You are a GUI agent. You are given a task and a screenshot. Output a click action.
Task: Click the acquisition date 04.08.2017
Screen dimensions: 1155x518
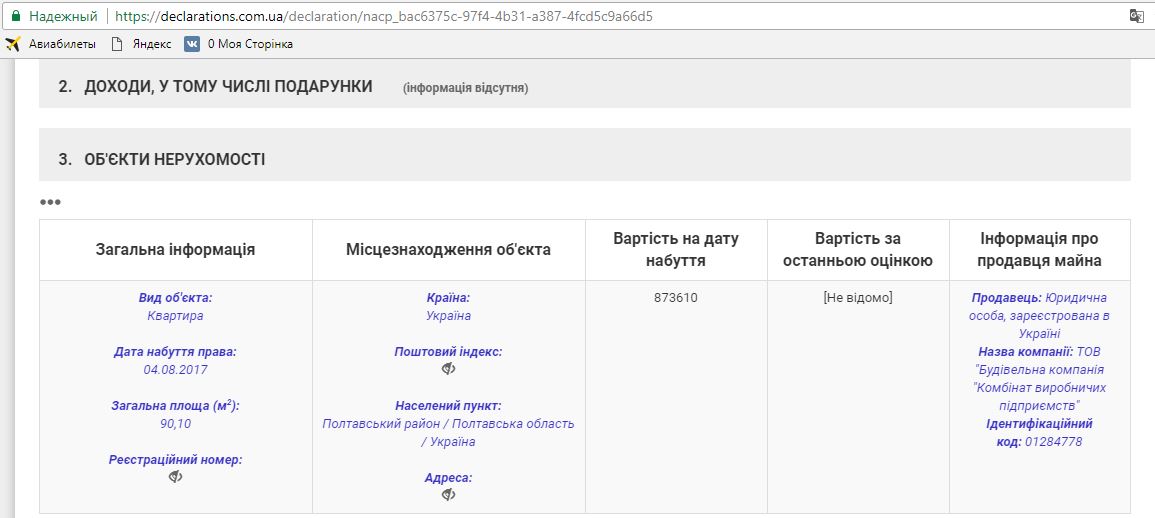[x=175, y=370]
